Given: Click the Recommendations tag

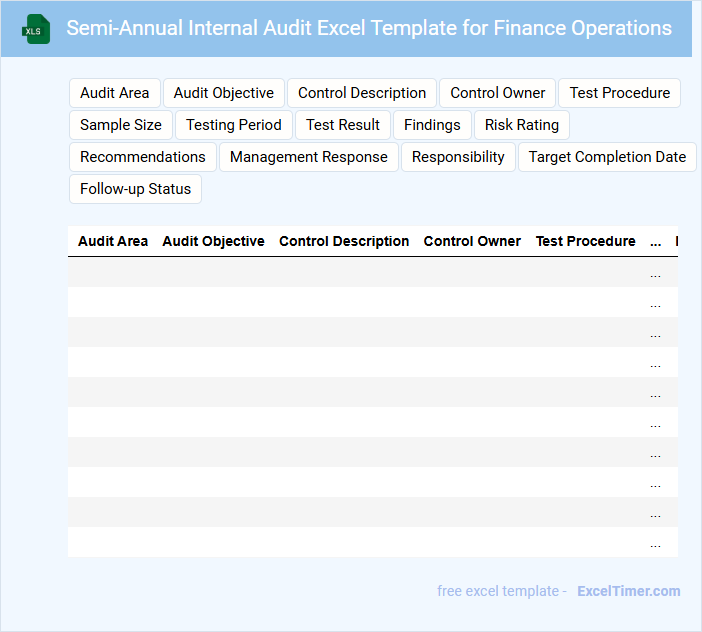Looking at the screenshot, I should (x=143, y=157).
